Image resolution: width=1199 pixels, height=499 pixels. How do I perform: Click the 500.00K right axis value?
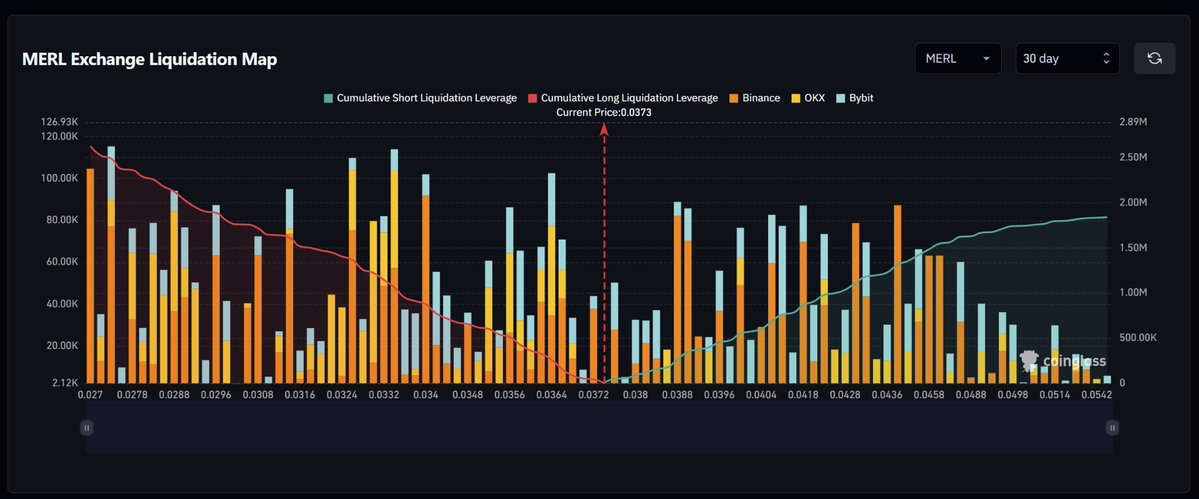point(1137,338)
